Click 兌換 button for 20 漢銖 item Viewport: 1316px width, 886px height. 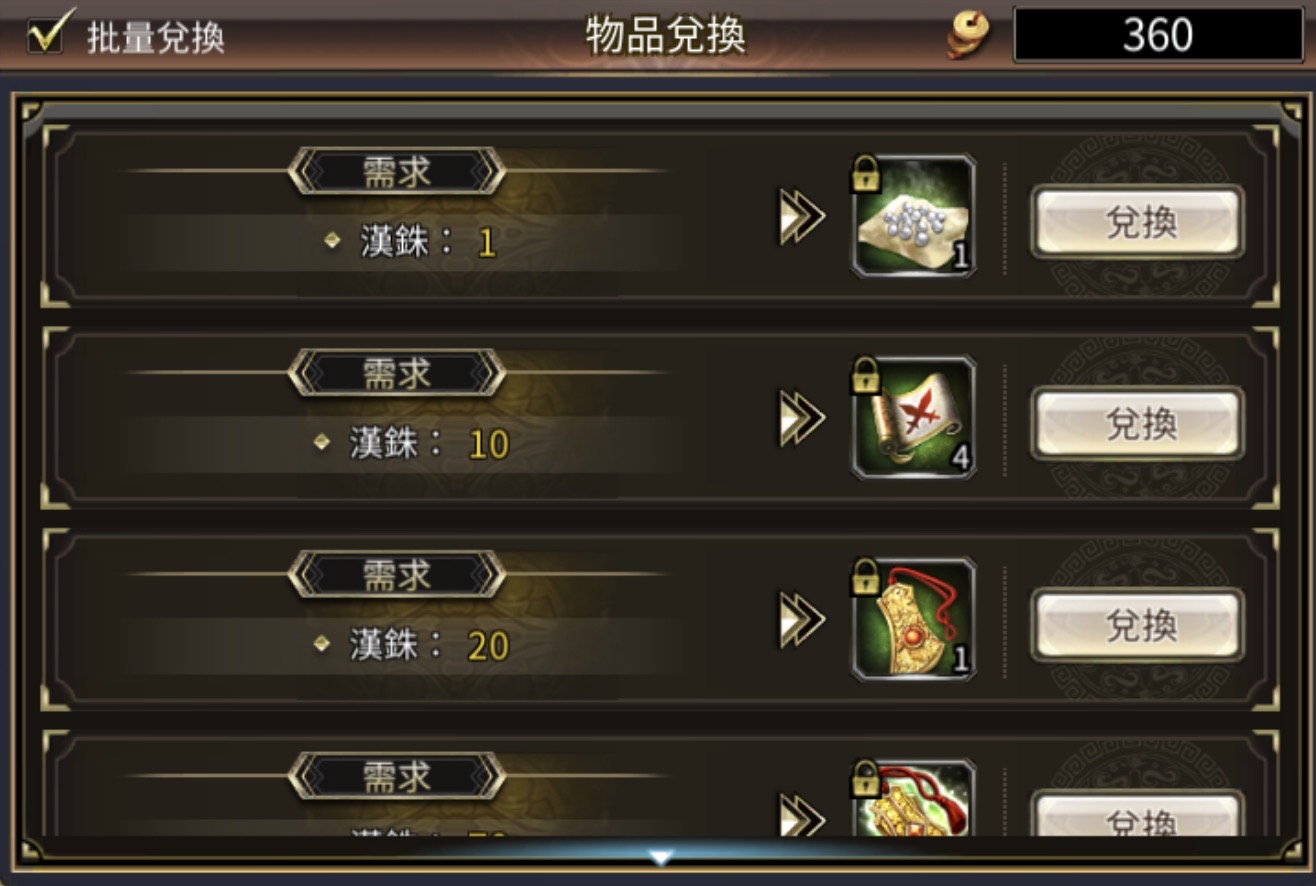click(1138, 625)
